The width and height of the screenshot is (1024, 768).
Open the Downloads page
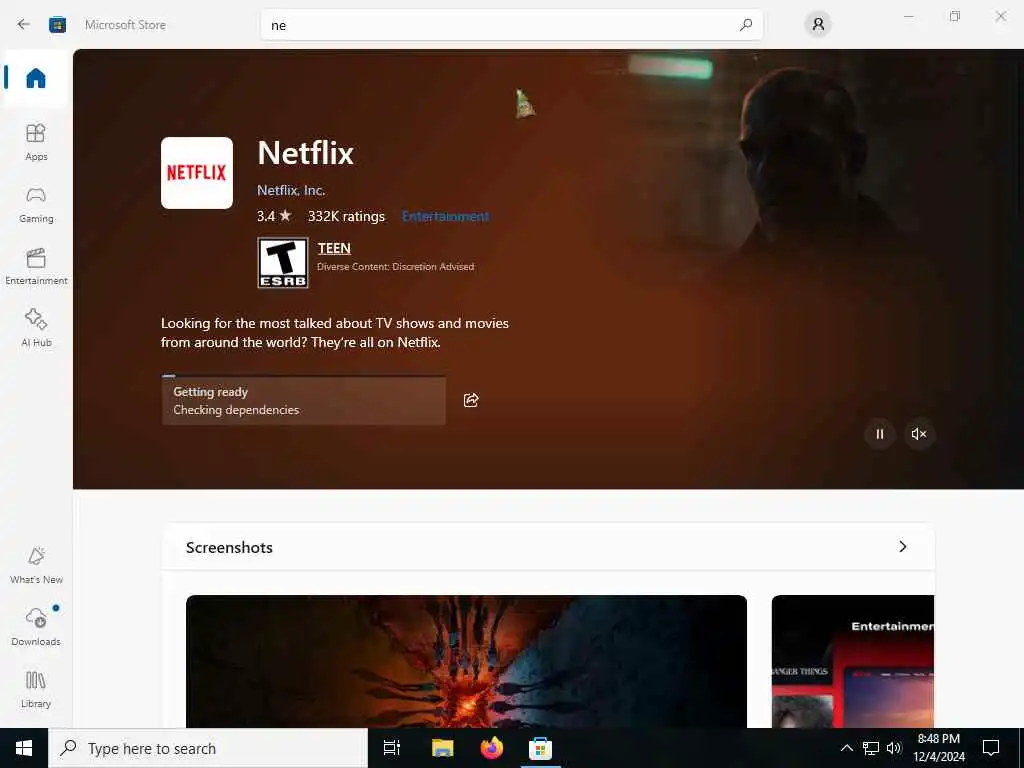36,628
